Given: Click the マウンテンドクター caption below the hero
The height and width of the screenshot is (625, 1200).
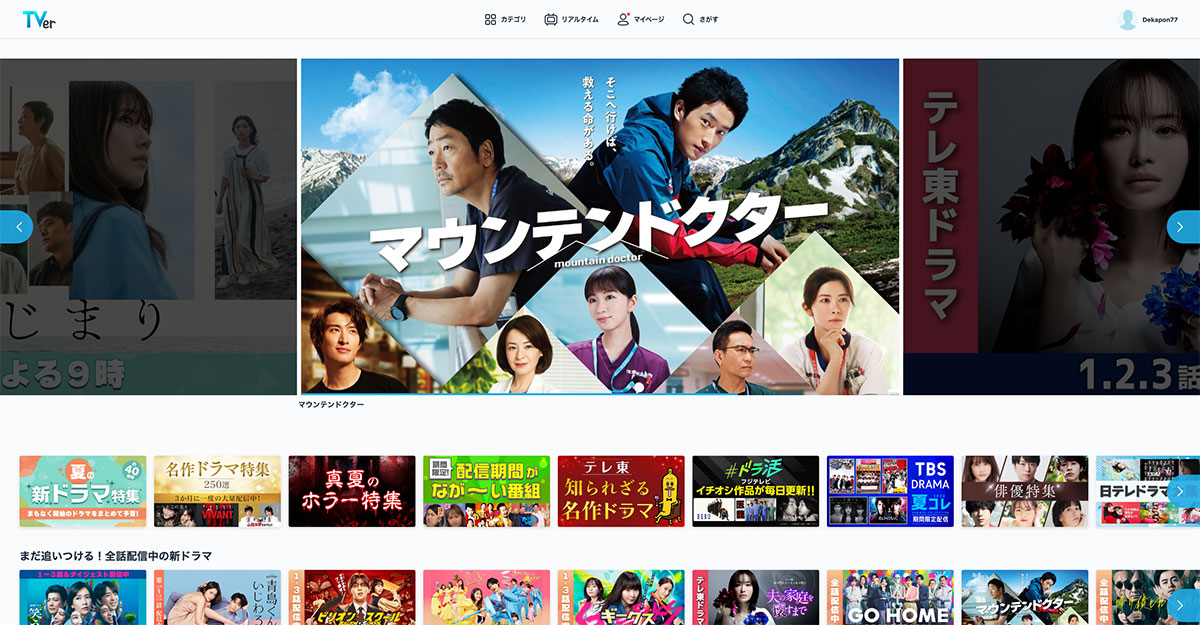Looking at the screenshot, I should [x=331, y=405].
